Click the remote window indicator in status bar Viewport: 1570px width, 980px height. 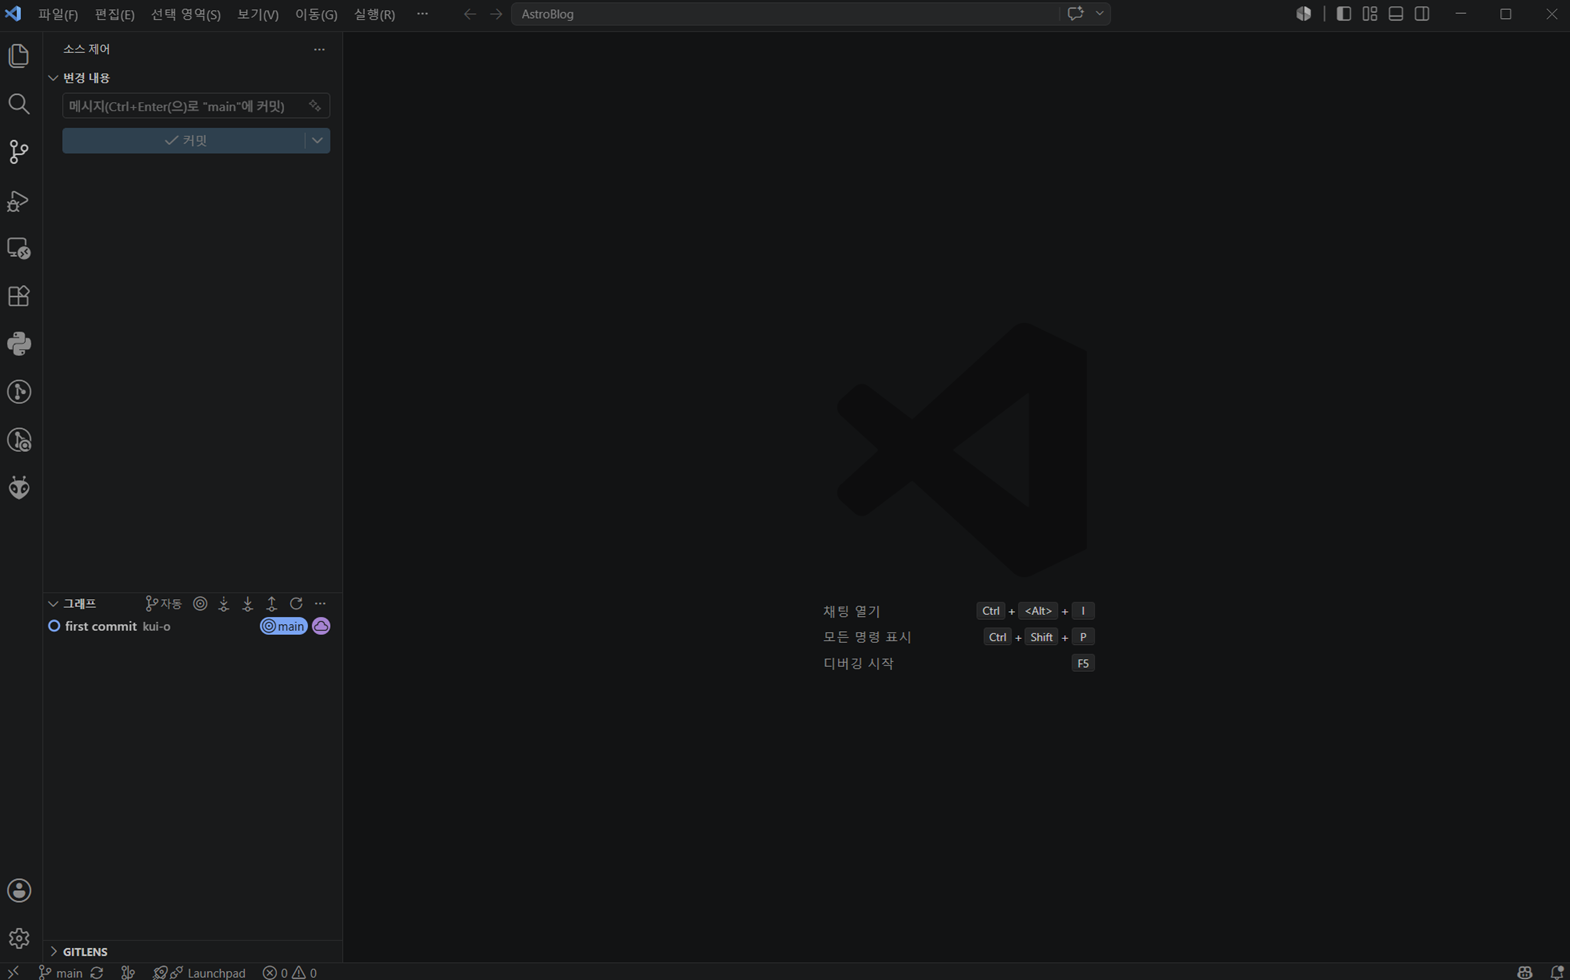click(13, 972)
